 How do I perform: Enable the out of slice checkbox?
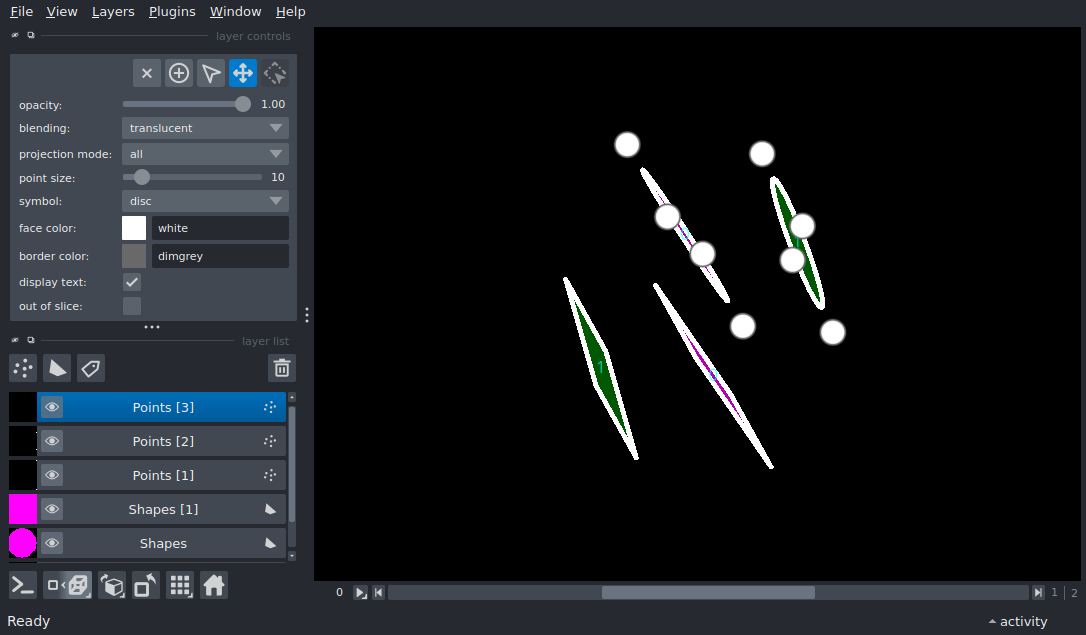(x=132, y=306)
